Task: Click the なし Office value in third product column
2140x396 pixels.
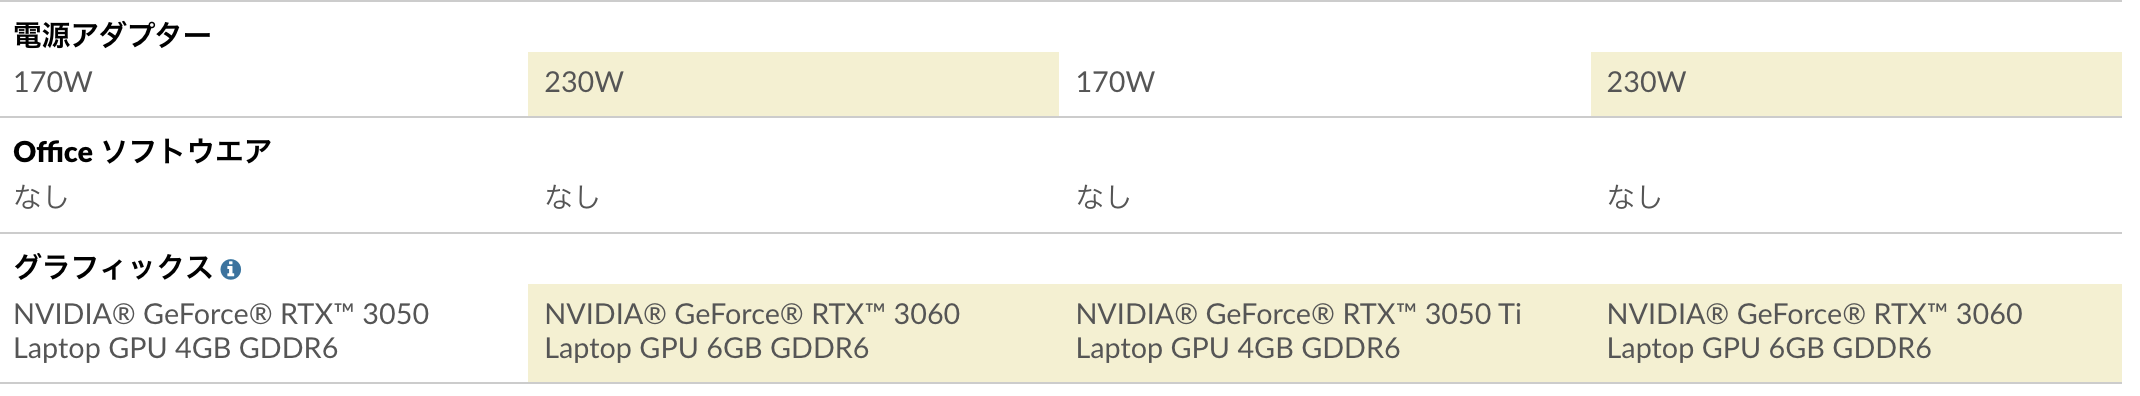Action: click(1103, 197)
